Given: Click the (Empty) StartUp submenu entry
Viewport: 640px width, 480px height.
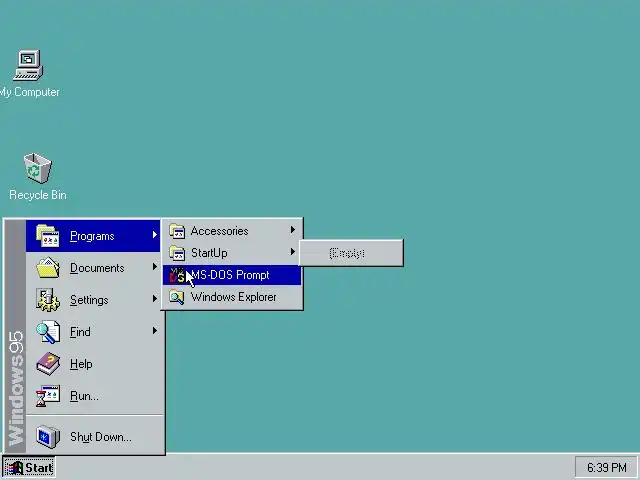Looking at the screenshot, I should (351, 253).
